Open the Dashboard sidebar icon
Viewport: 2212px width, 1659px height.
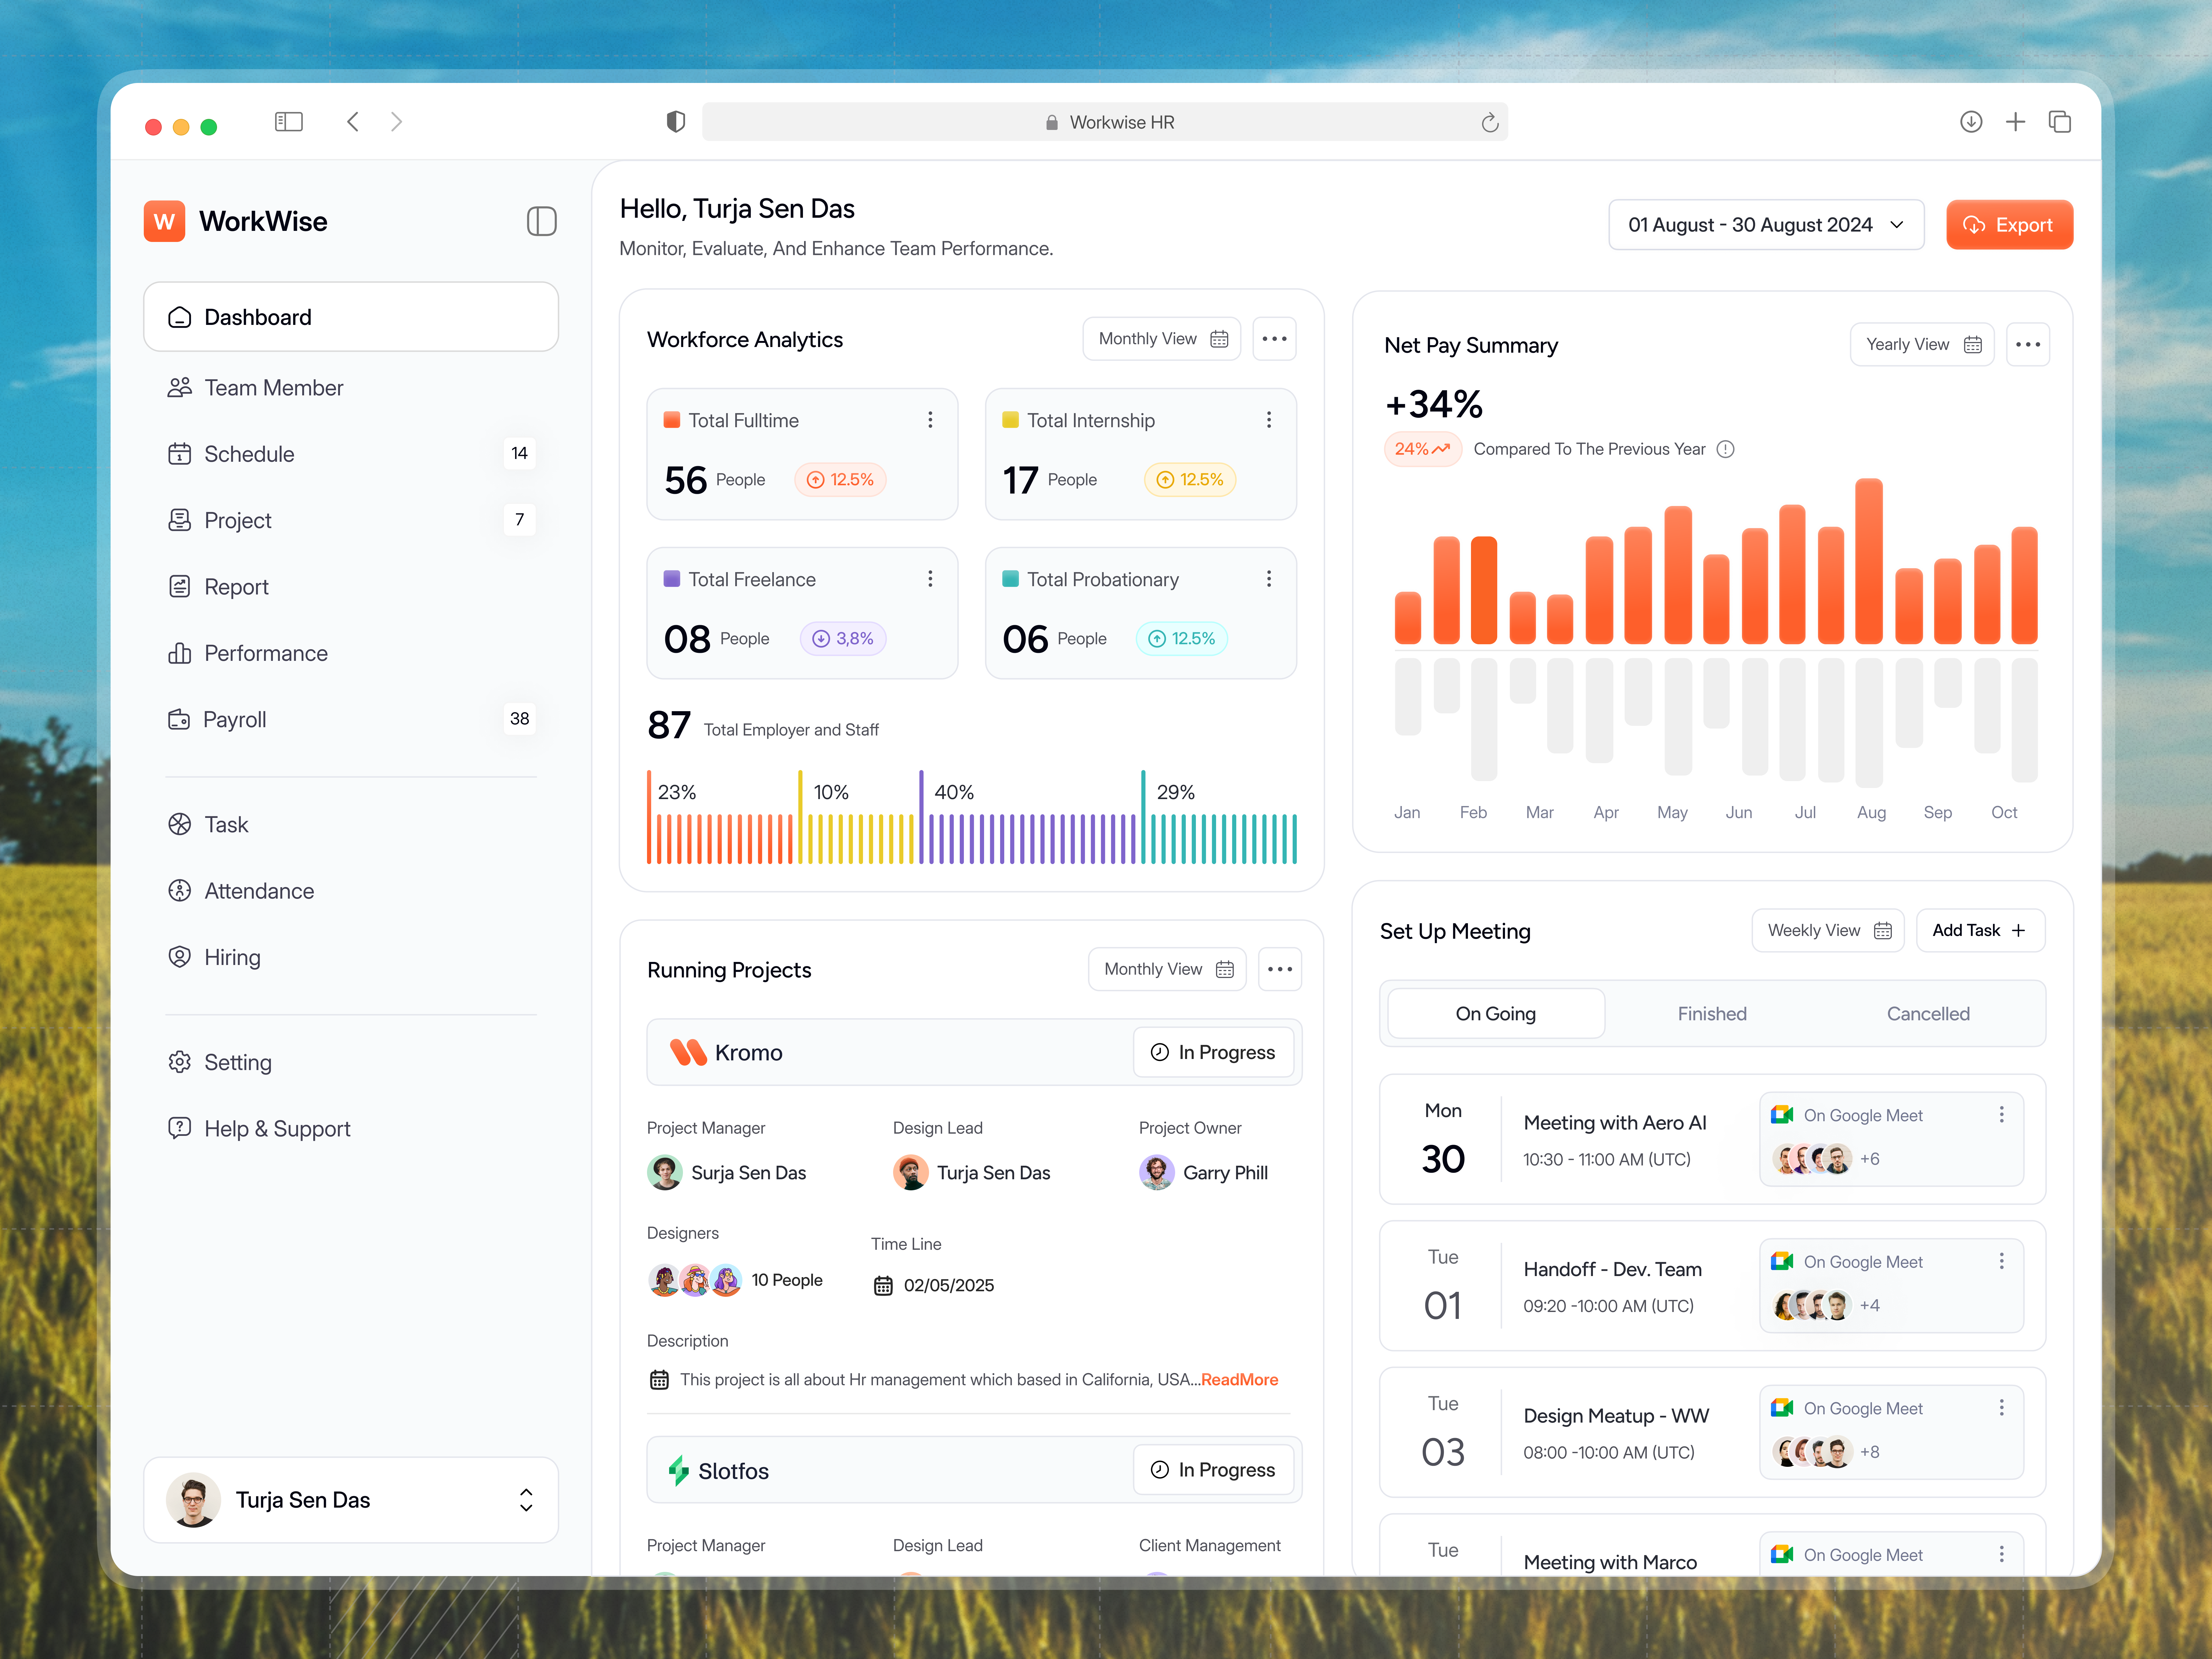click(x=180, y=317)
